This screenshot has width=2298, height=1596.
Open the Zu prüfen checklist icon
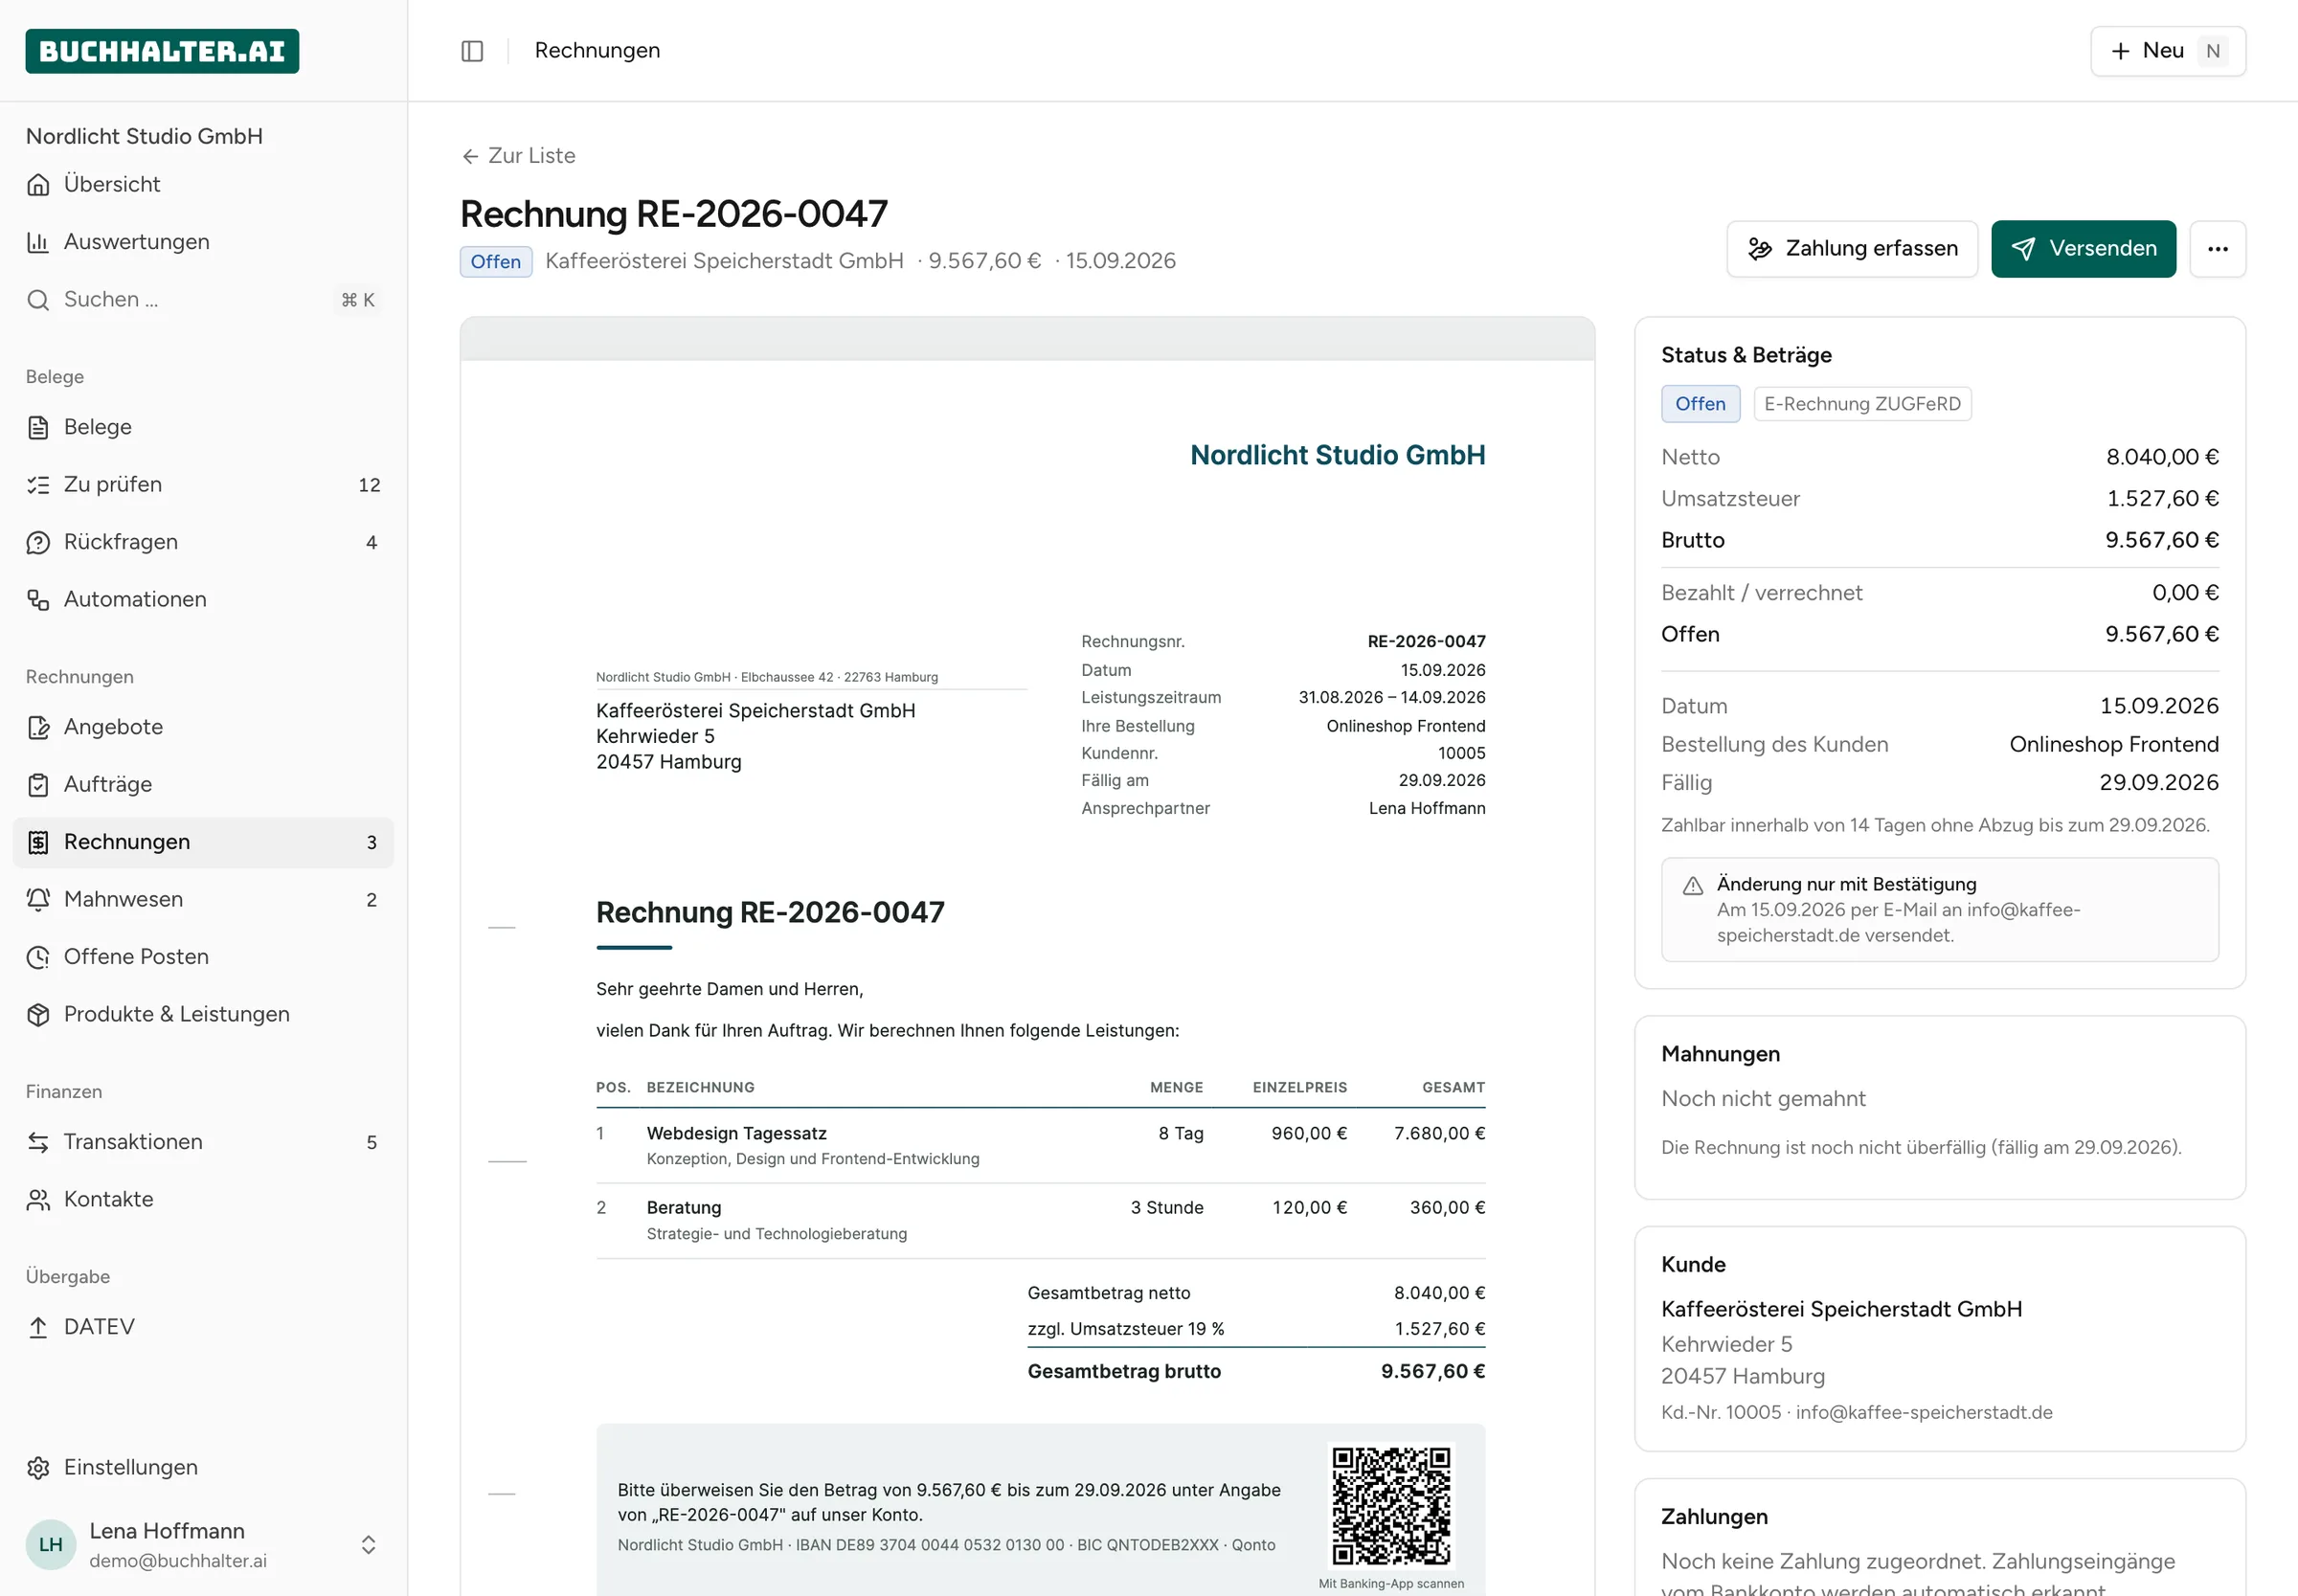click(x=38, y=485)
